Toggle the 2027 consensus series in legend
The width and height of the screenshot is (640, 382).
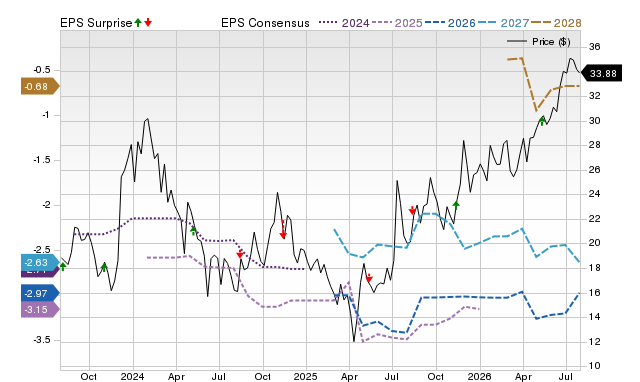coord(503,23)
